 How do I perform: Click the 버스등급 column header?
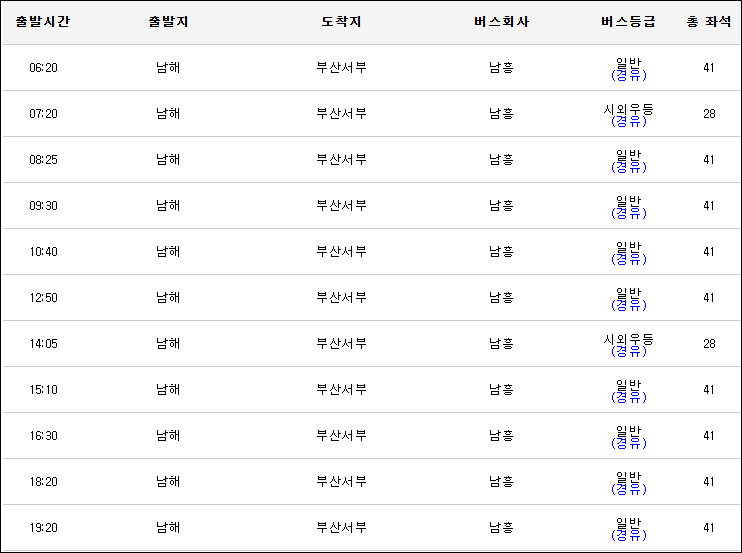click(628, 21)
